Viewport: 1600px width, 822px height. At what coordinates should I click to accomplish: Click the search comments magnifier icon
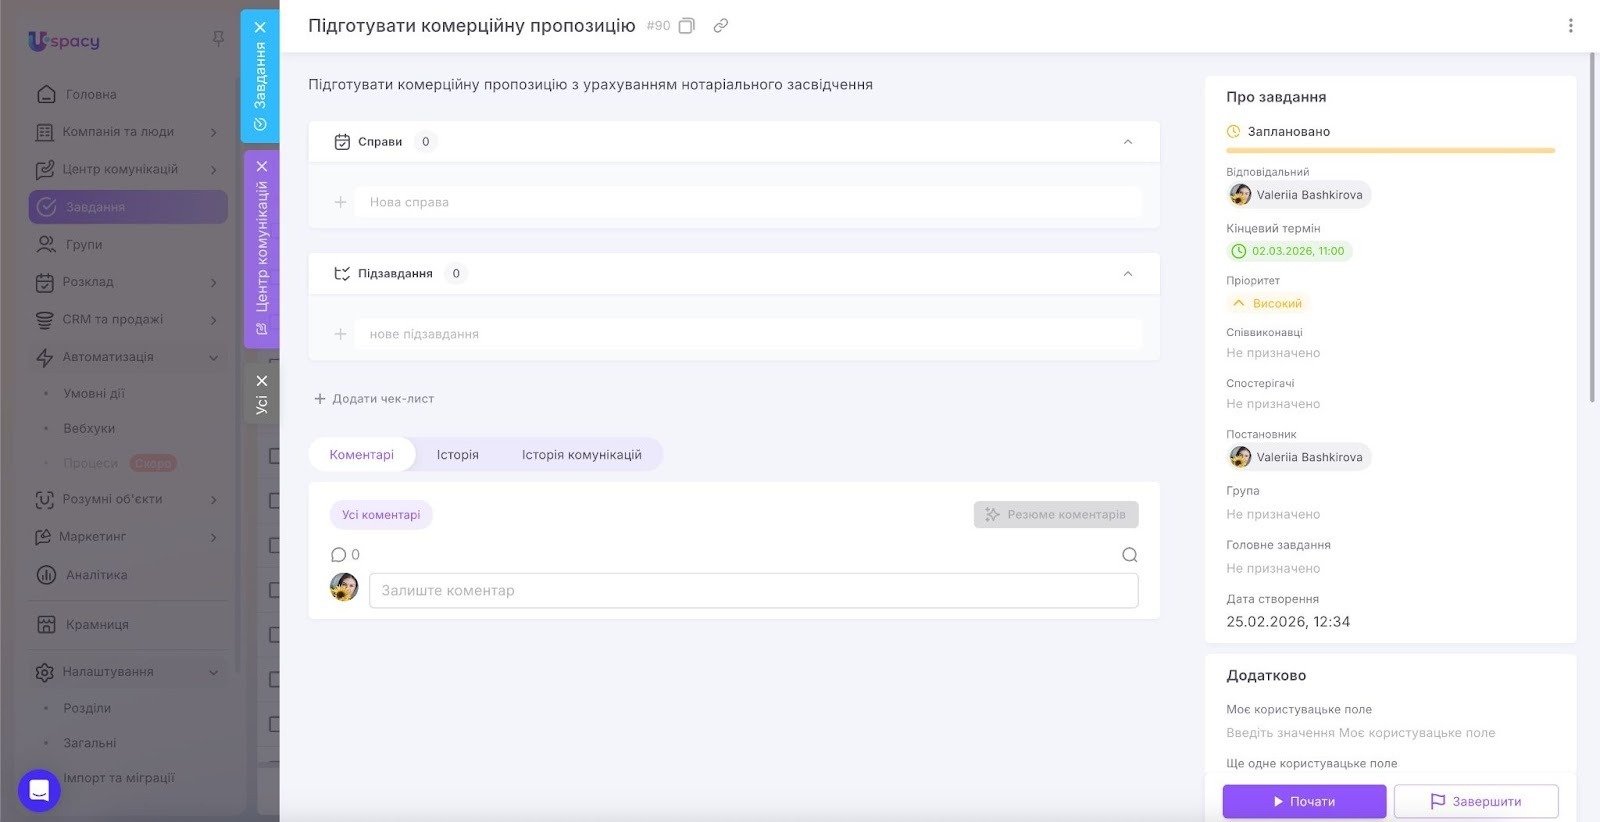1129,555
